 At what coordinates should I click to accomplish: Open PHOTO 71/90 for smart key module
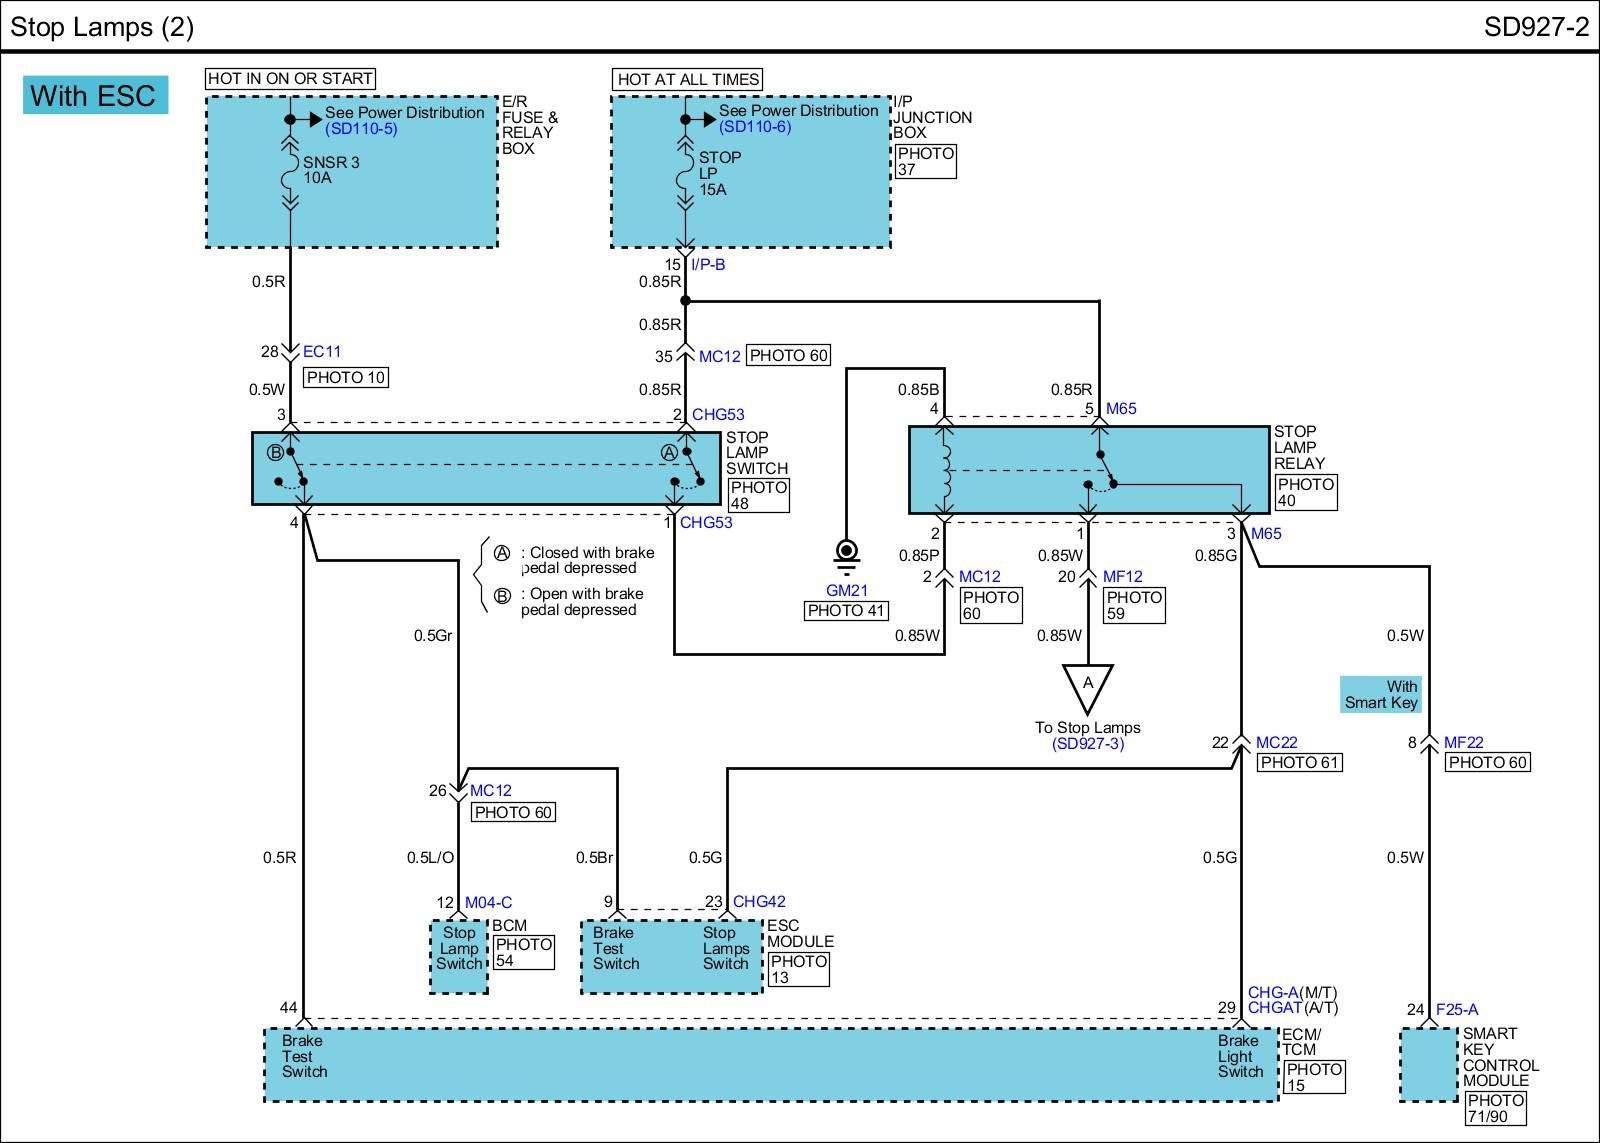click(1495, 1108)
